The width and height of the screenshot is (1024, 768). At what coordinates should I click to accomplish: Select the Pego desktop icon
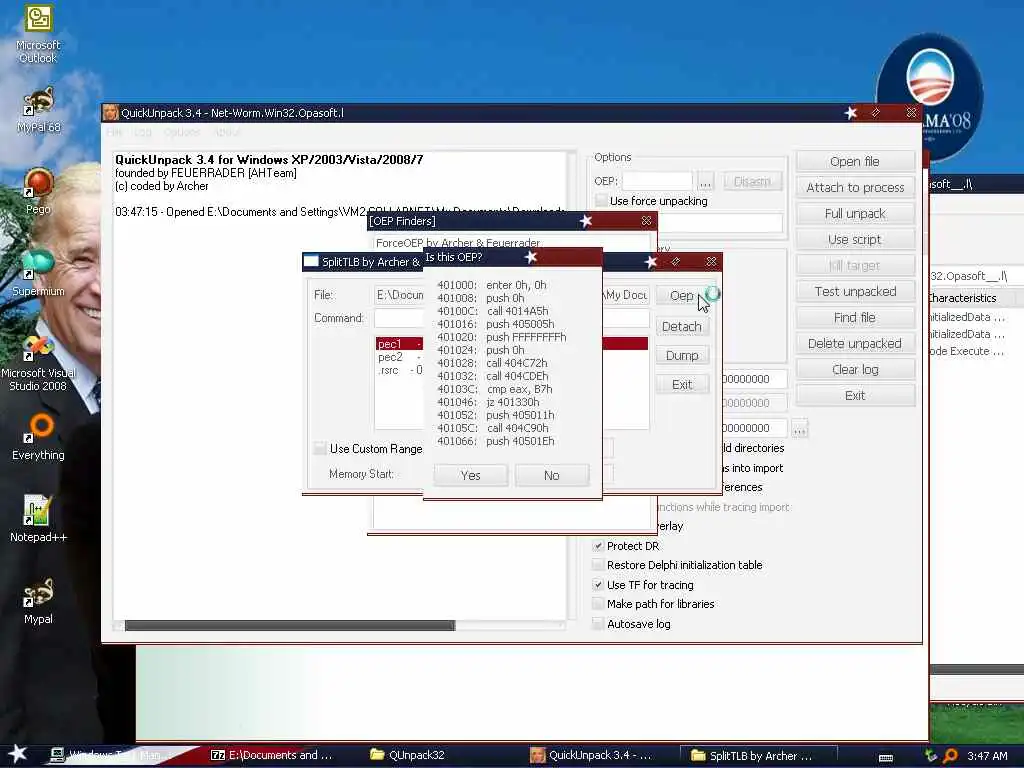click(38, 191)
